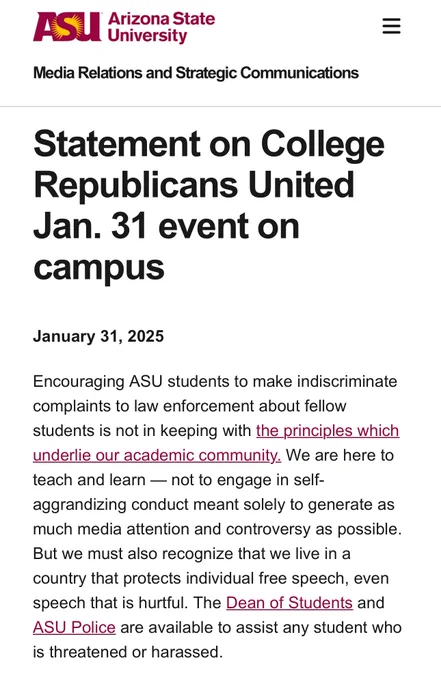Visit the Dean of Students link
This screenshot has height=680, width=441.
(289, 603)
